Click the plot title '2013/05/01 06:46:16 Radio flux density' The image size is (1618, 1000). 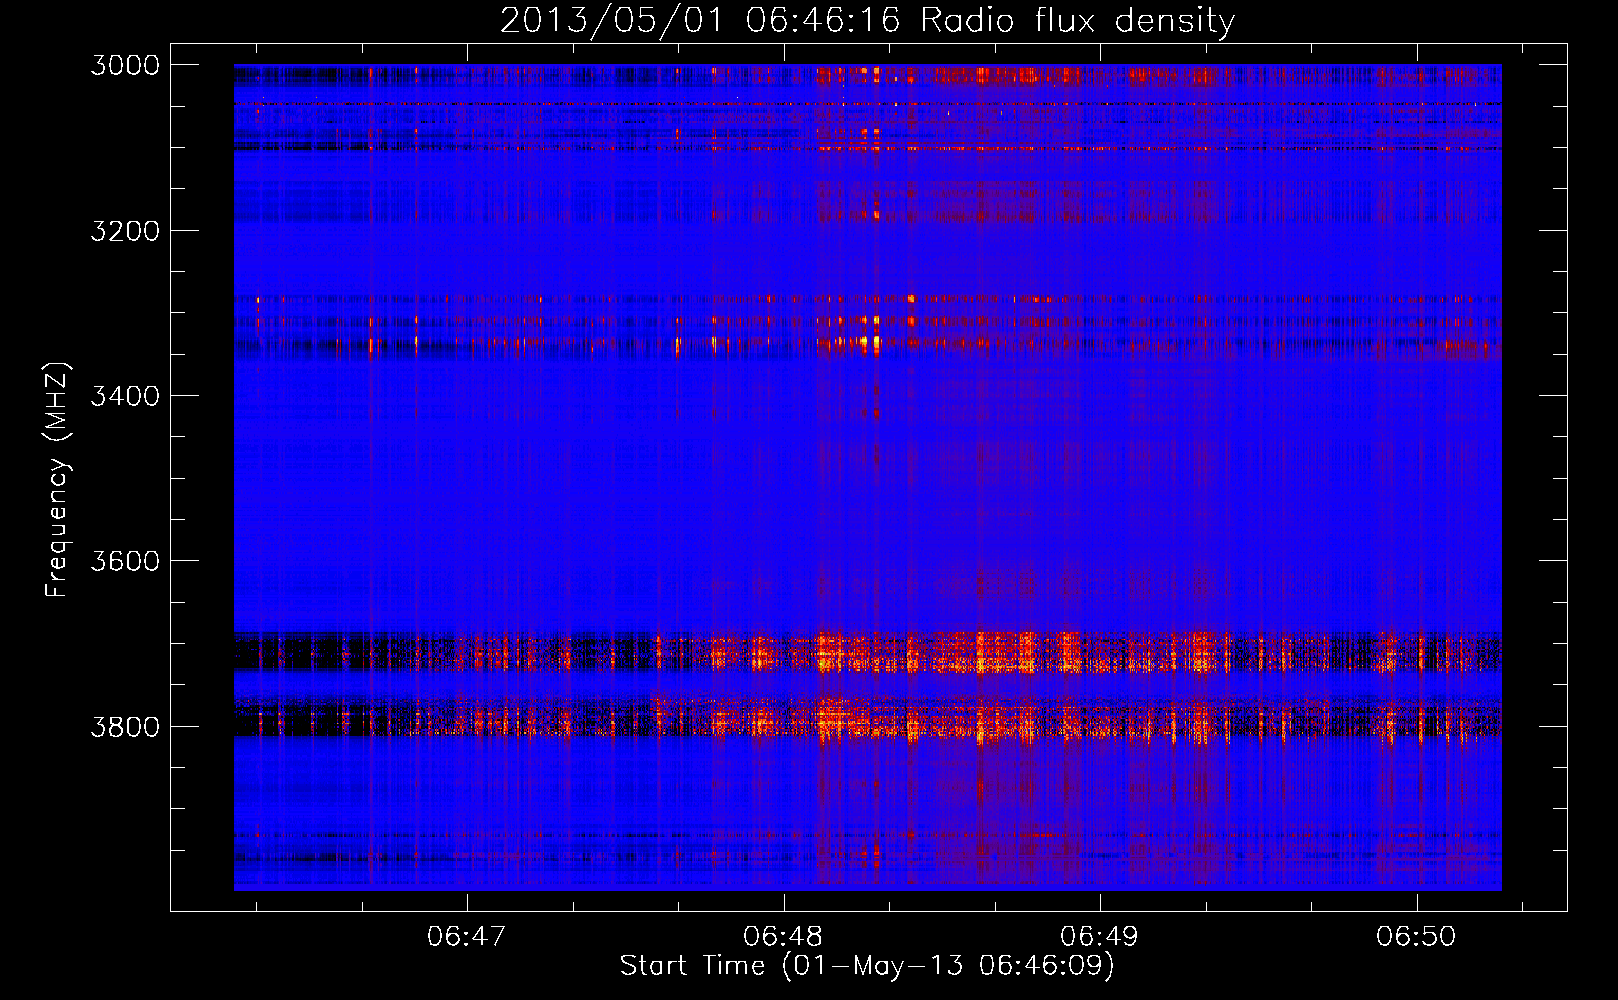pyautogui.click(x=867, y=21)
